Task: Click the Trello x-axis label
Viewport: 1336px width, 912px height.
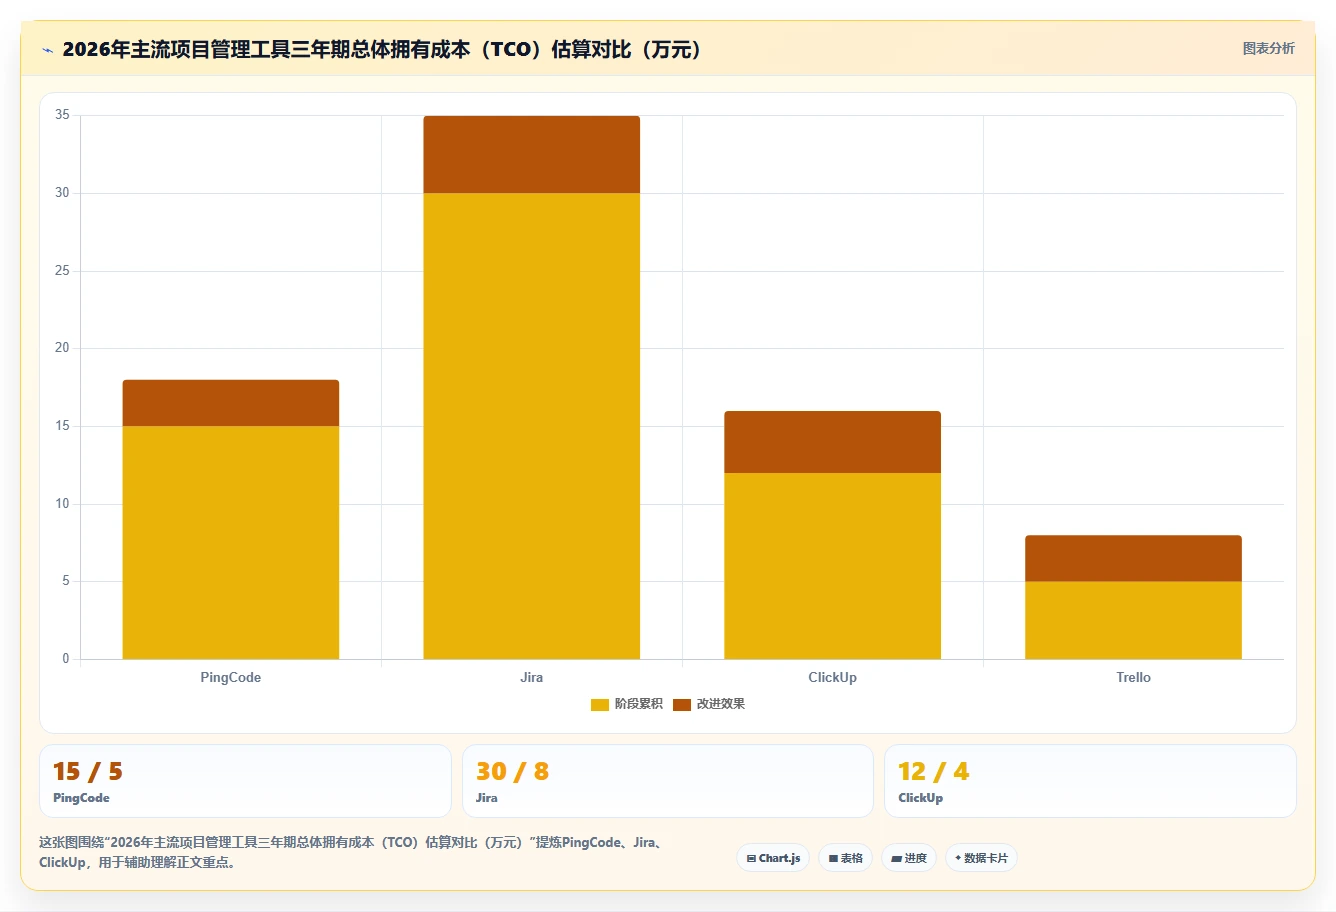Action: pos(1134,677)
